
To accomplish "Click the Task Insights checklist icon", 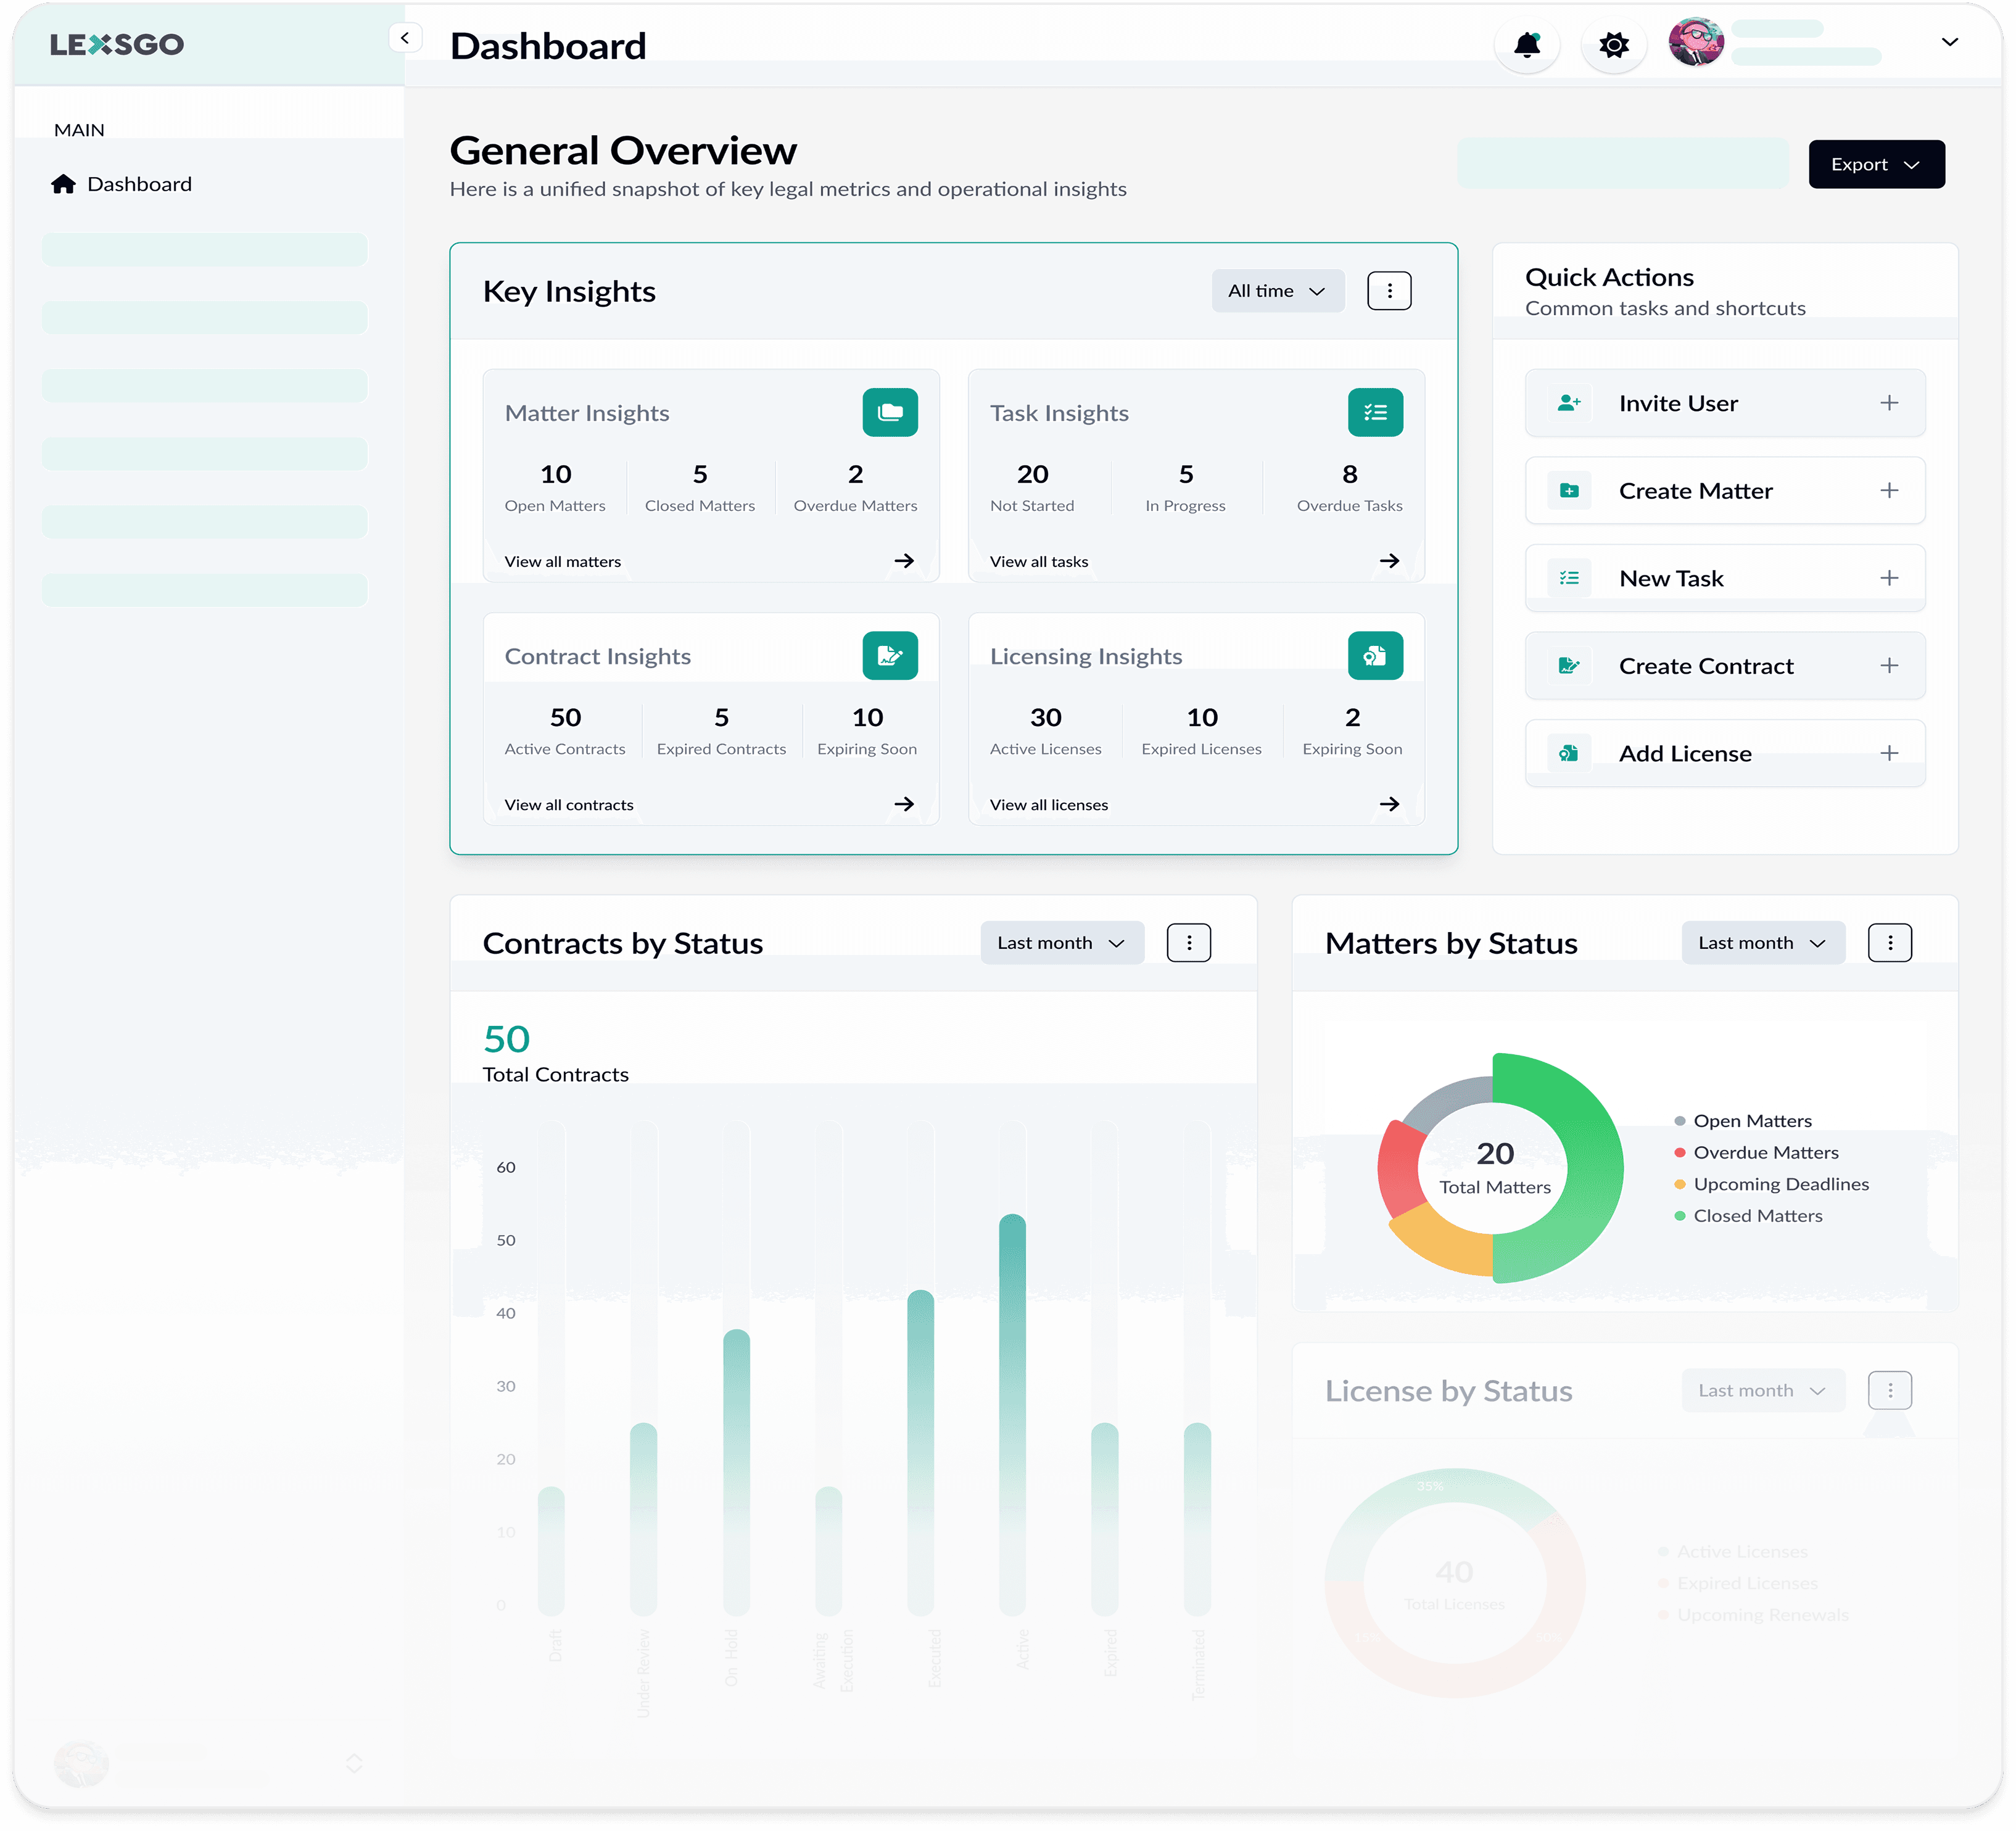I will click(1376, 412).
